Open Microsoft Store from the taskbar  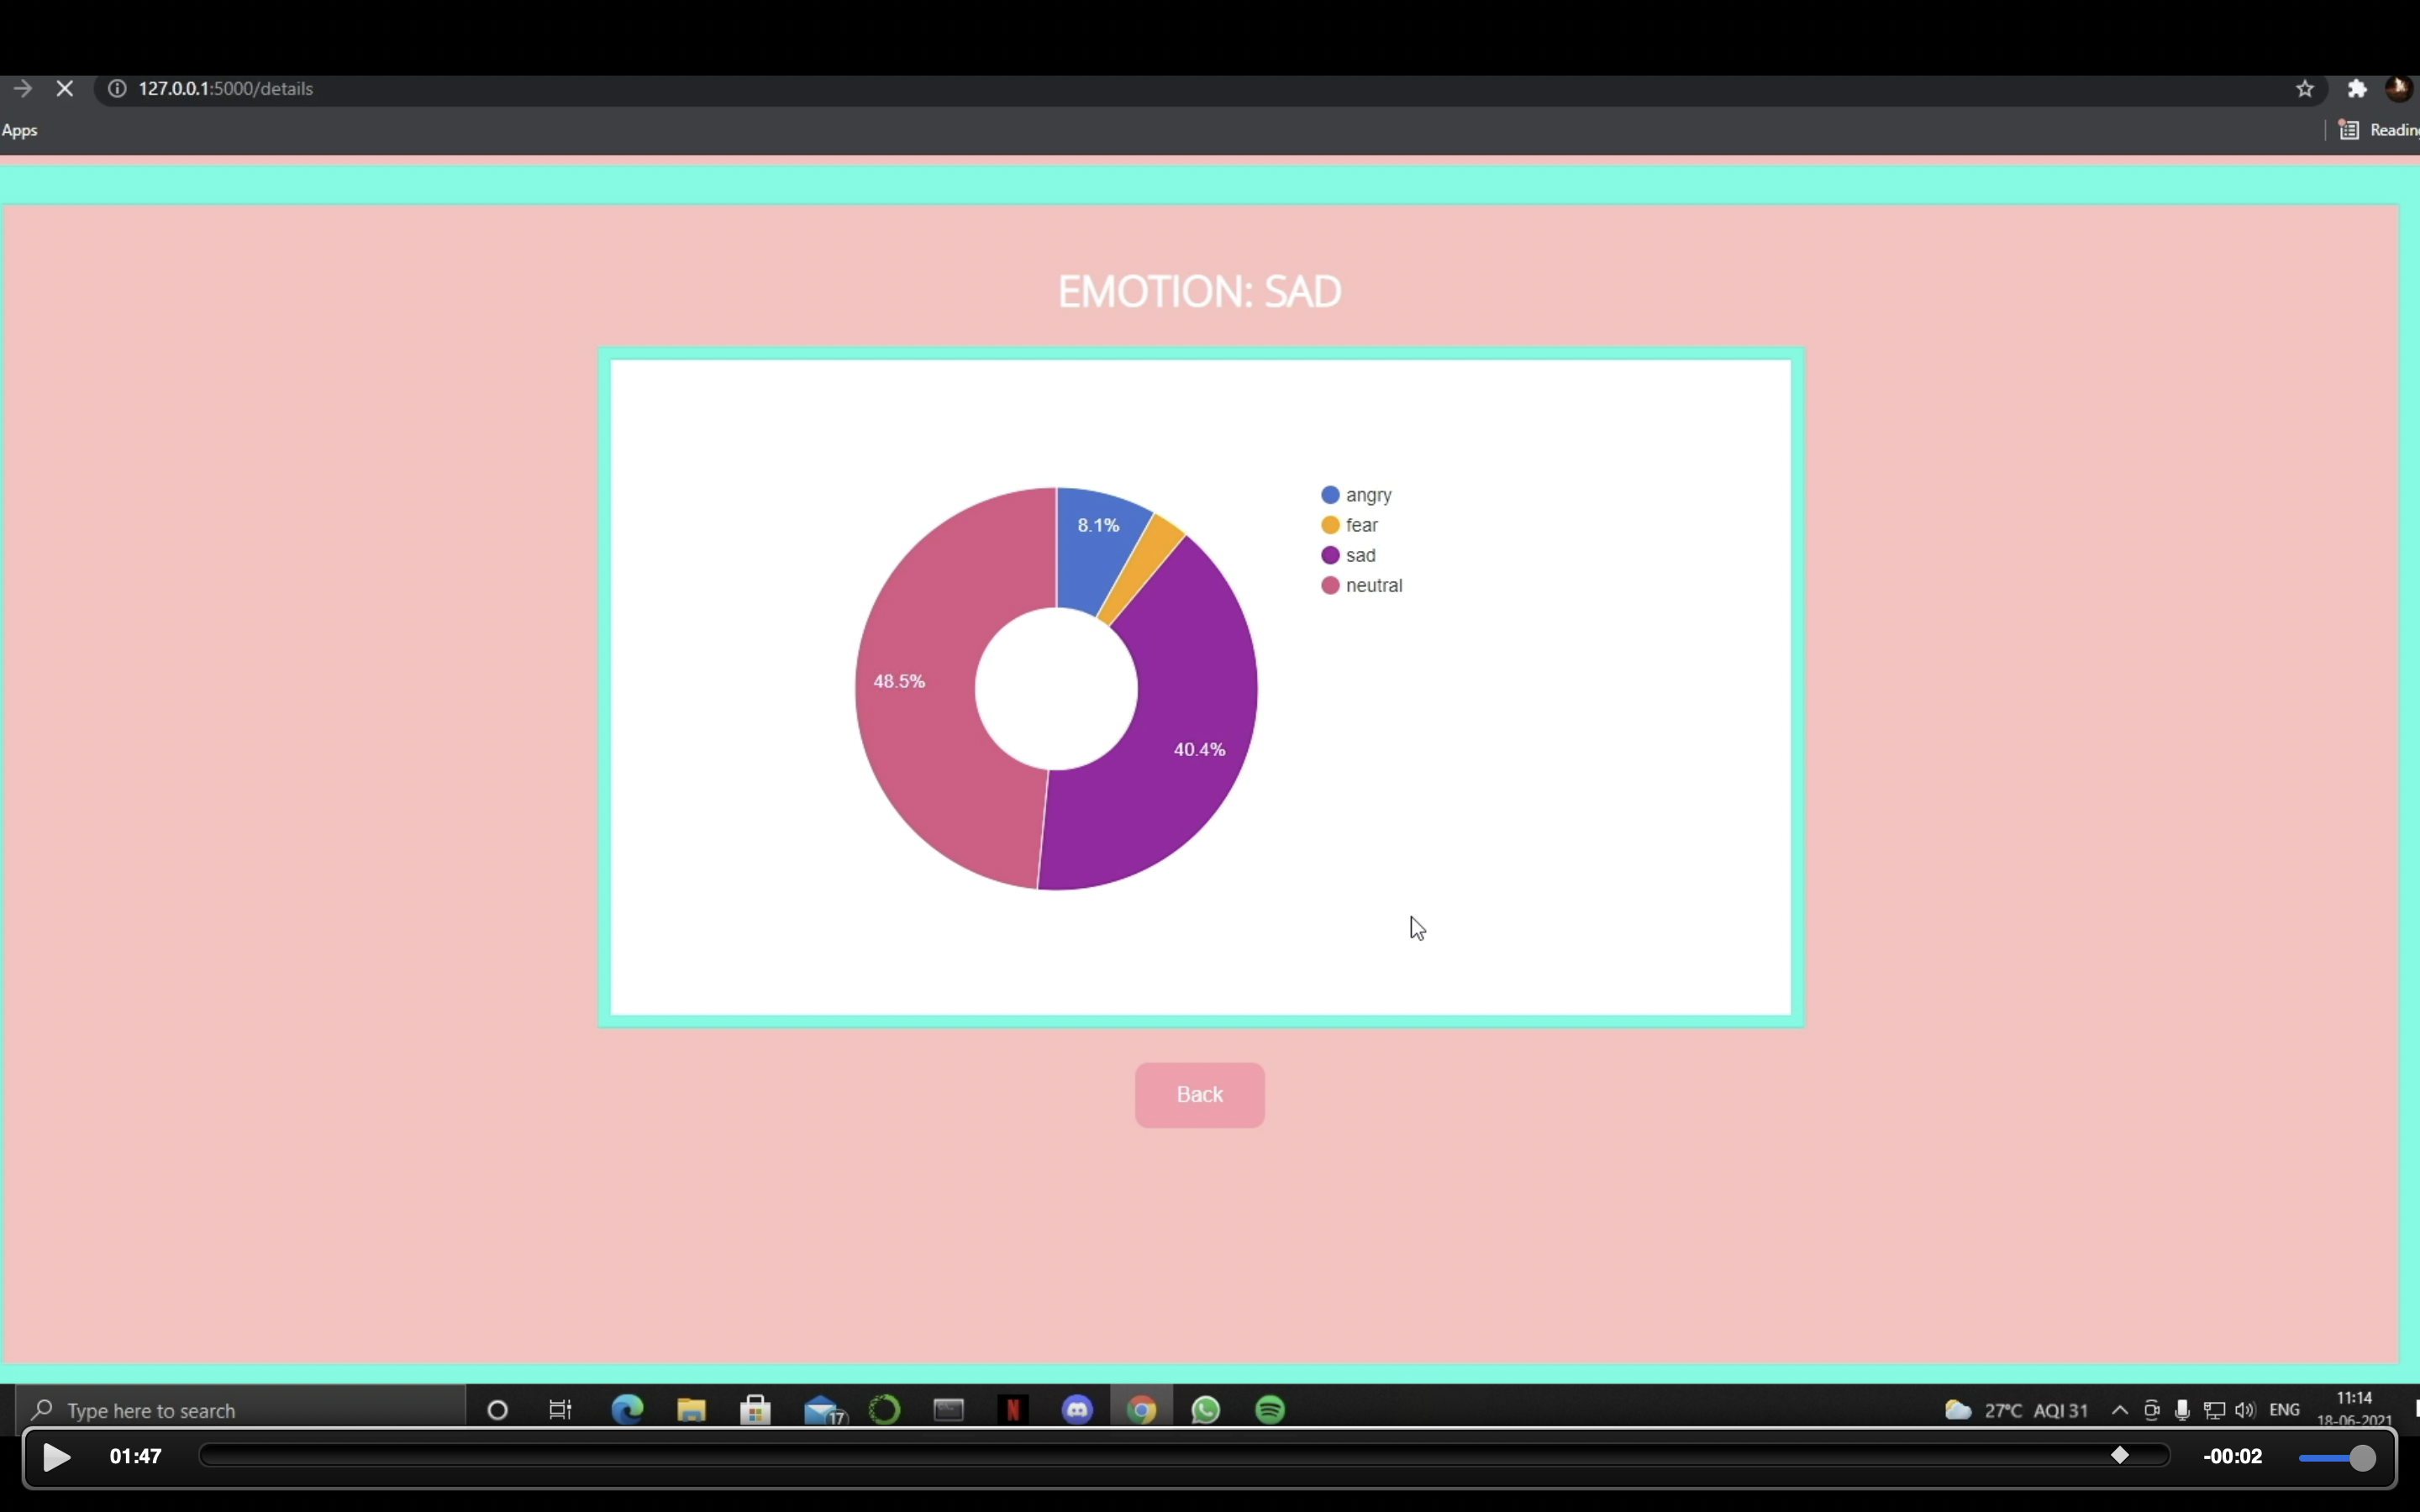756,1410
